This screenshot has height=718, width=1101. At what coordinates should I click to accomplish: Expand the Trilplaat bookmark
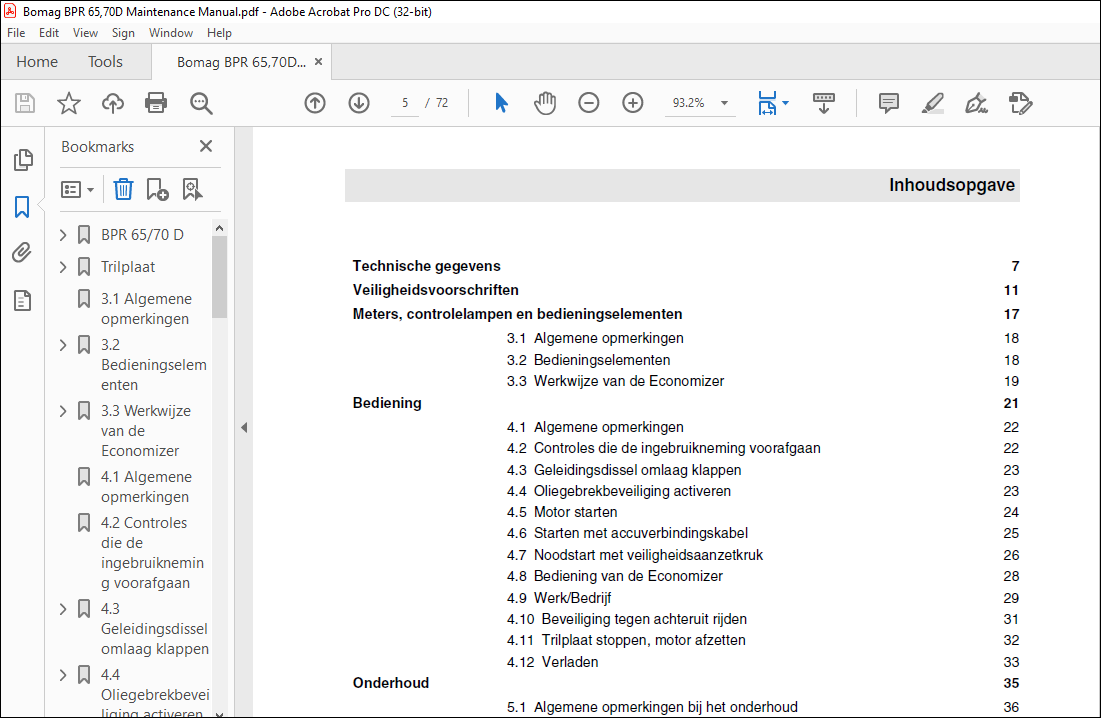(x=63, y=267)
